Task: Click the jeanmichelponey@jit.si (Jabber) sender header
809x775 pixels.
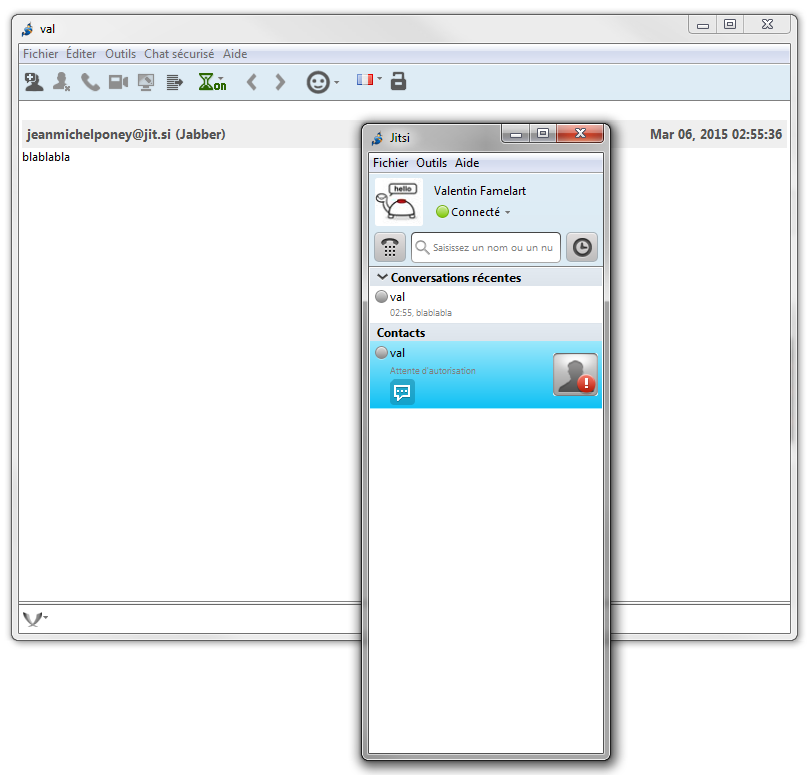Action: click(126, 134)
